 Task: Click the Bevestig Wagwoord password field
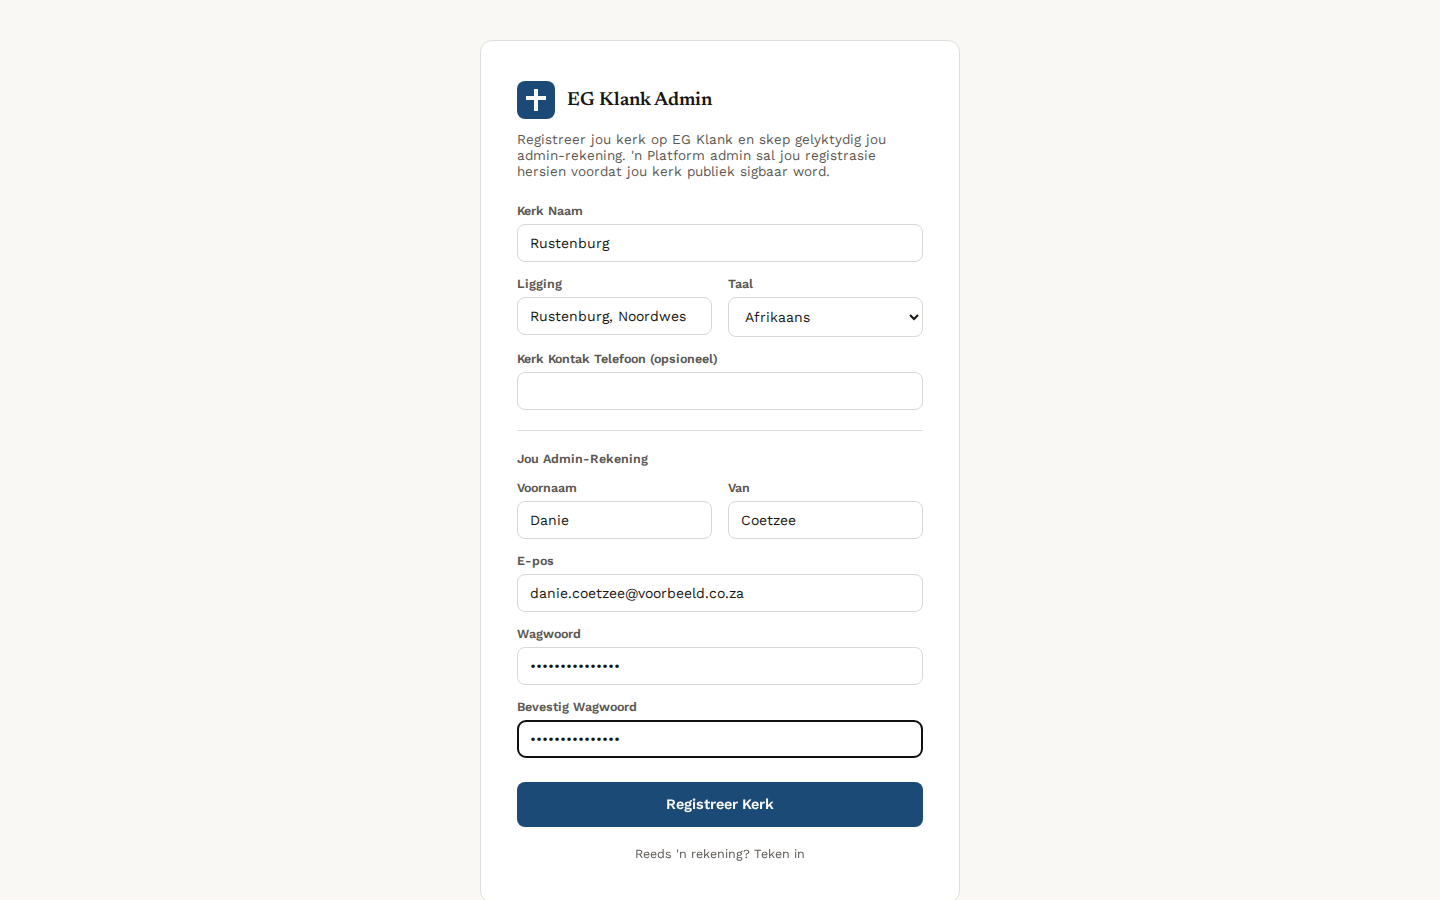click(x=720, y=739)
